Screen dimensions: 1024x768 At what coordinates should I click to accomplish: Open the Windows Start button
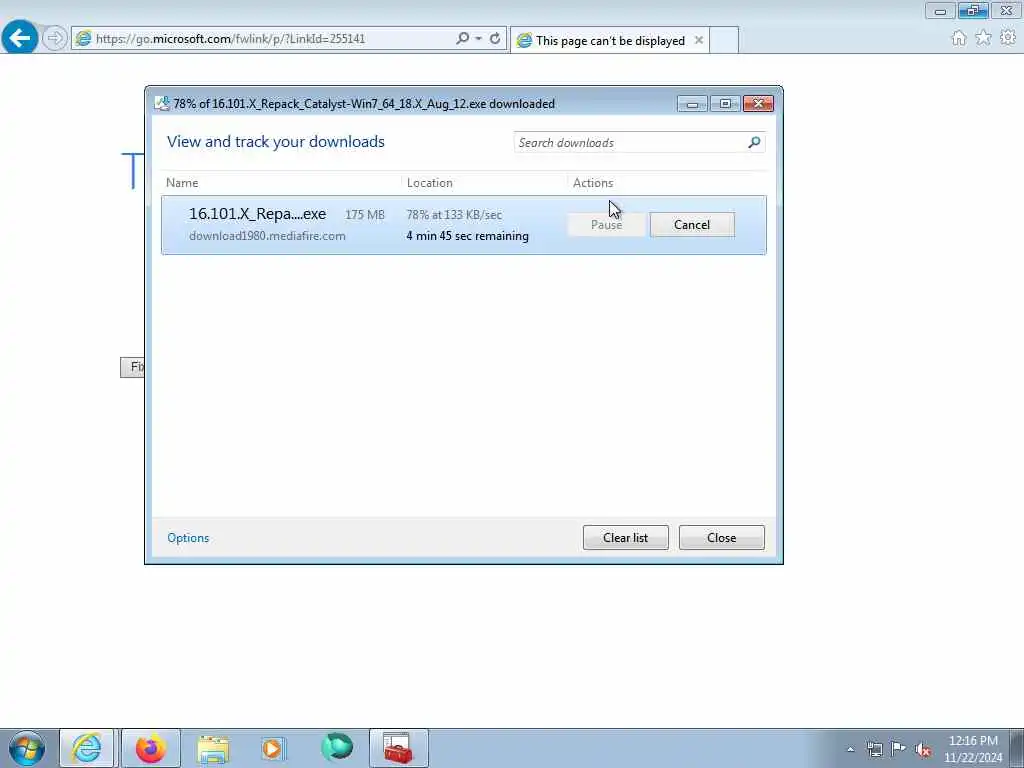tap(27, 748)
